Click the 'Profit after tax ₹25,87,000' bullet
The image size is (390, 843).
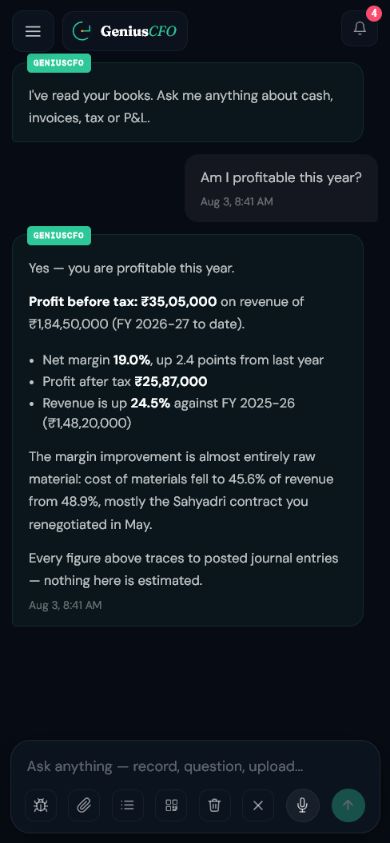tap(125, 382)
